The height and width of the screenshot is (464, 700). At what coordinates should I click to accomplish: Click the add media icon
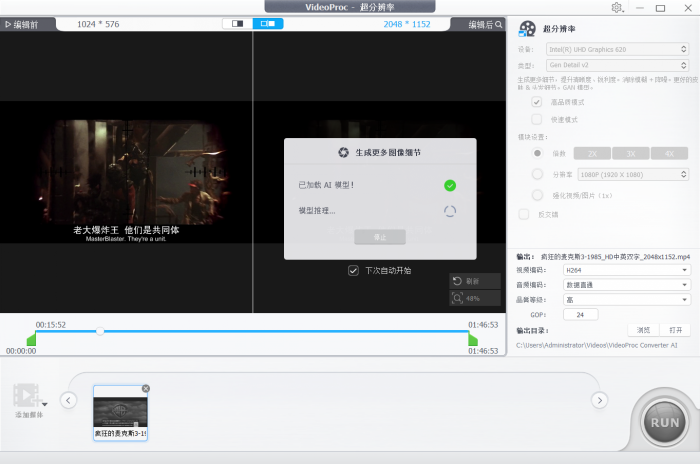click(x=26, y=396)
